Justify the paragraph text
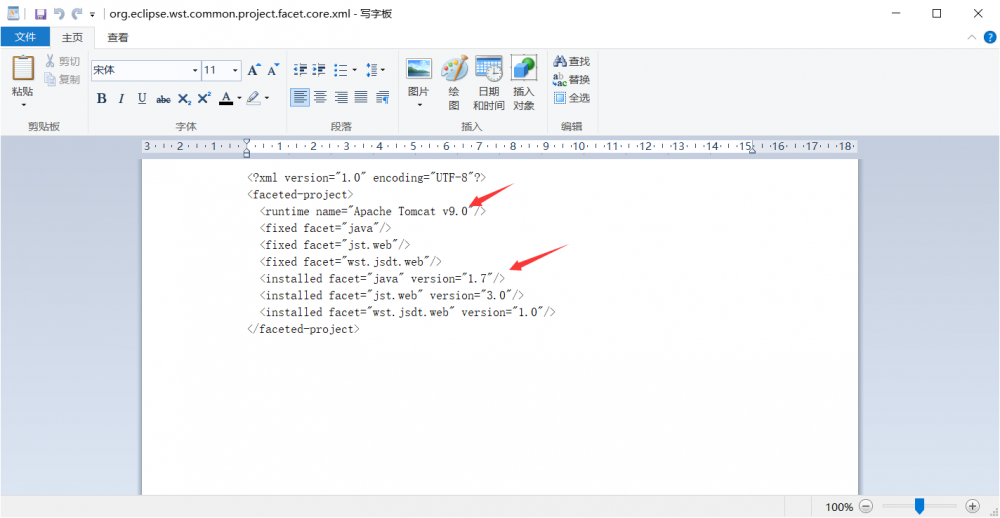This screenshot has height=518, width=1000. pos(362,98)
